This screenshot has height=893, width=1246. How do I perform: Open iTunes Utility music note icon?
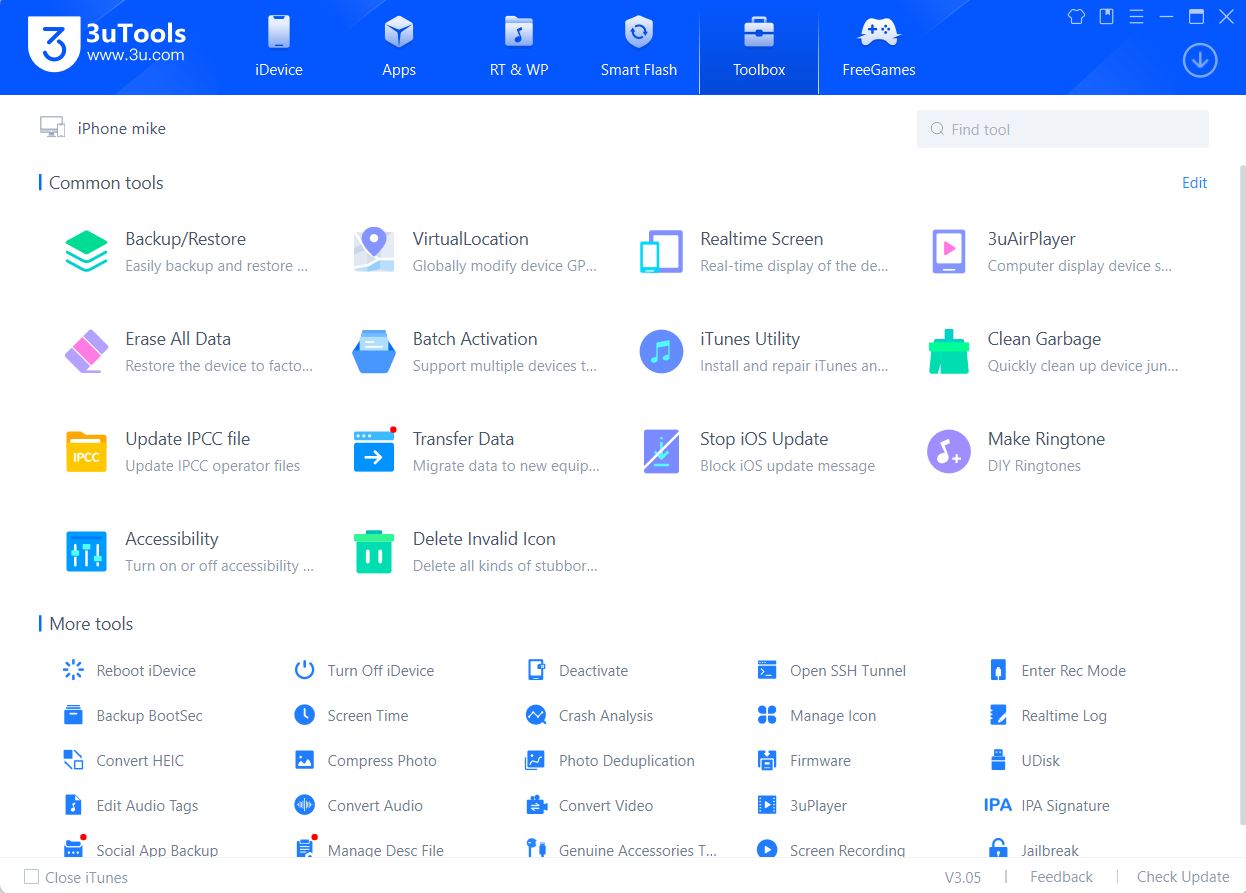(661, 351)
